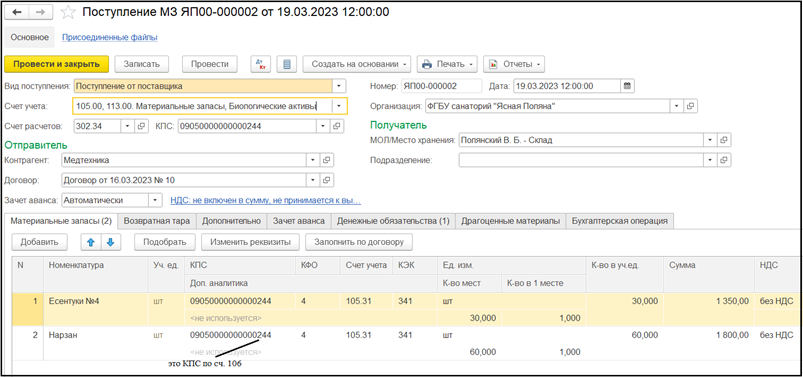This screenshot has height=377, width=803.
Task: Expand Контрагент dropdown
Action: (x=313, y=160)
